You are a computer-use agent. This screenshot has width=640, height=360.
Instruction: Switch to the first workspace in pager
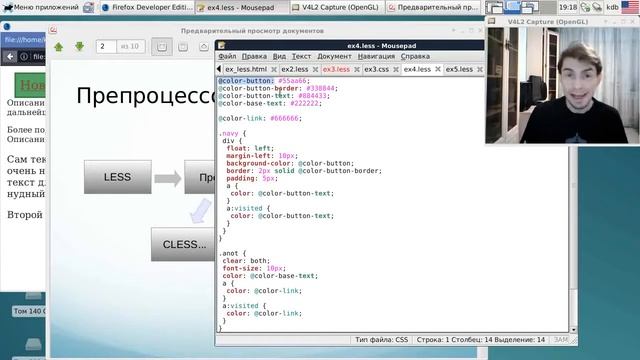tap(494, 7)
